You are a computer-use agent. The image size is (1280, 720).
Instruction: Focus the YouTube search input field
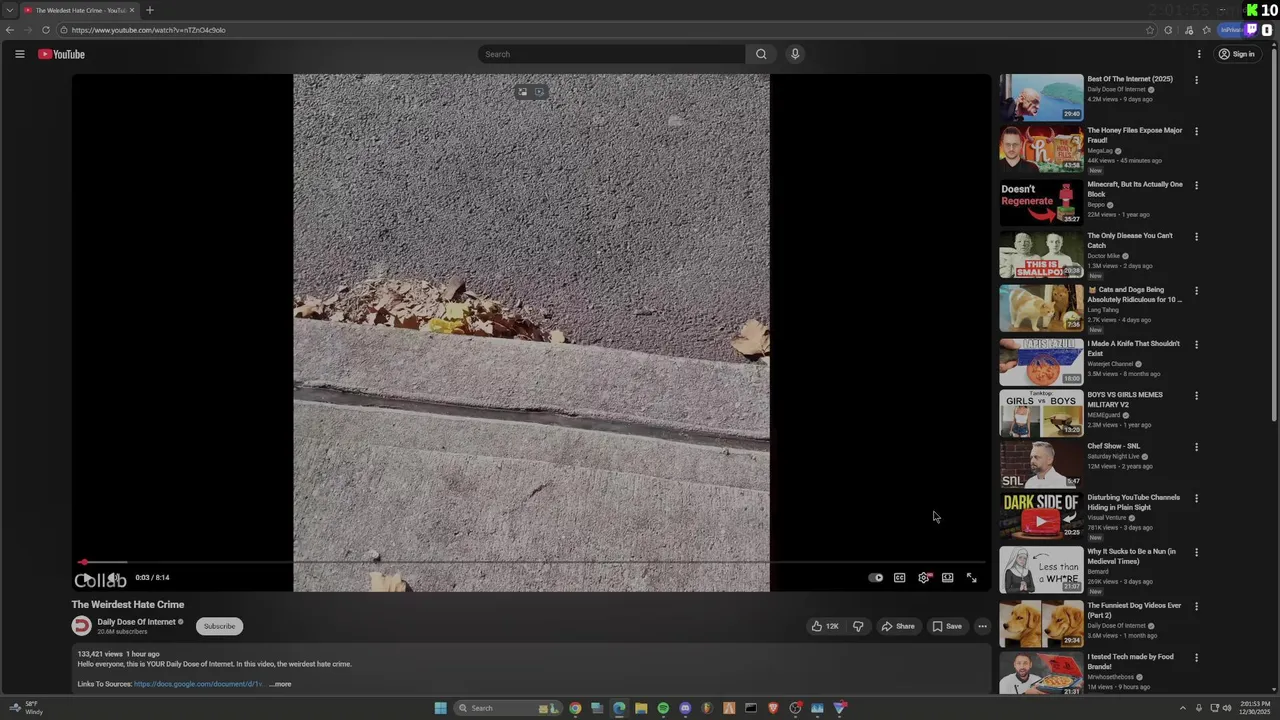click(612, 54)
